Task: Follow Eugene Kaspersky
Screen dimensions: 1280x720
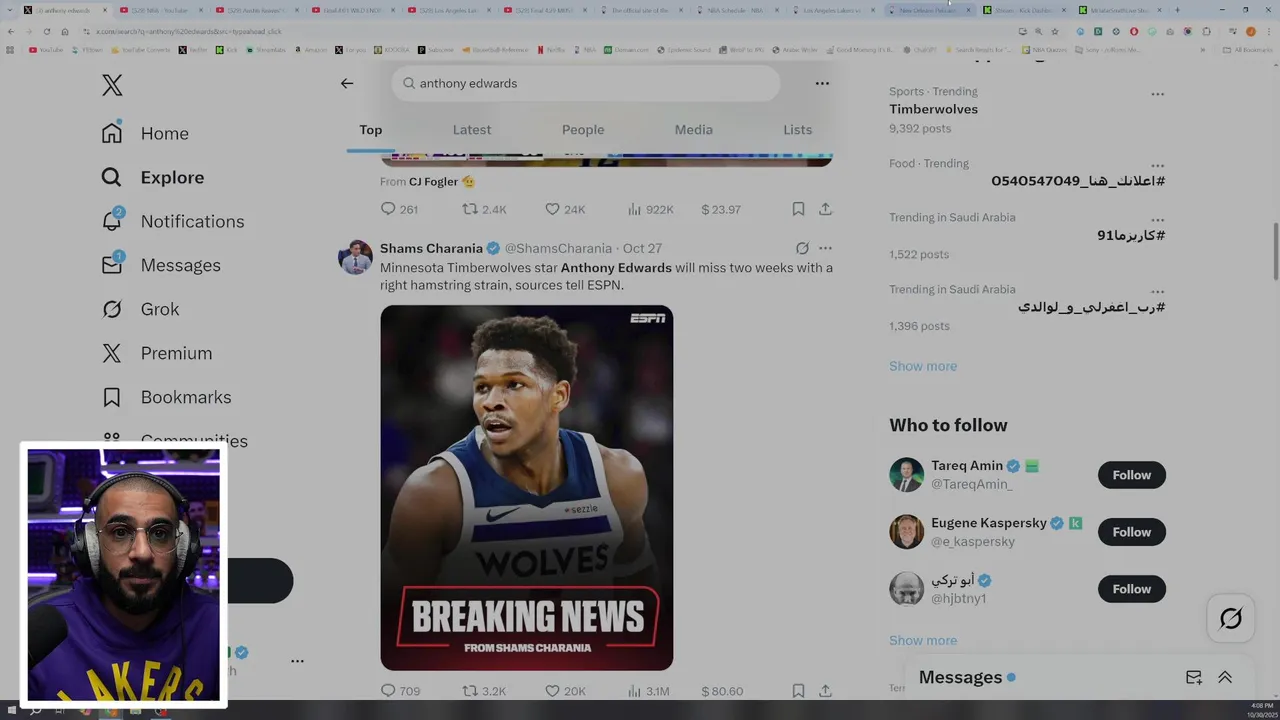Action: point(1132,532)
